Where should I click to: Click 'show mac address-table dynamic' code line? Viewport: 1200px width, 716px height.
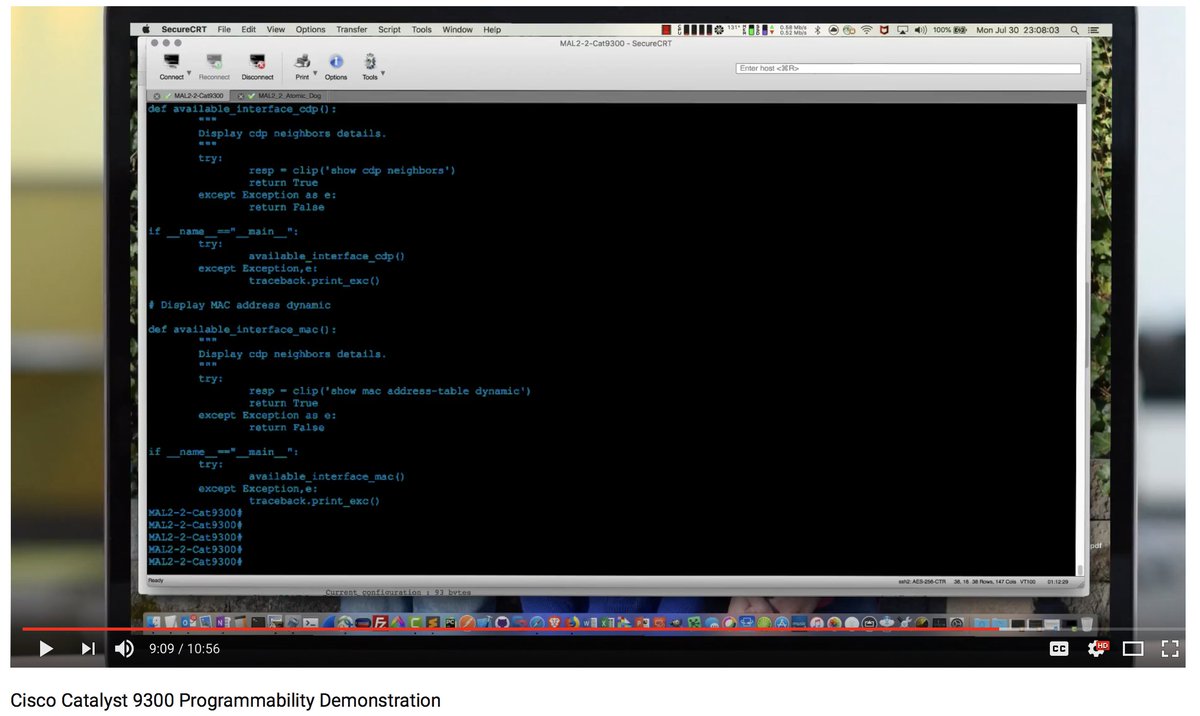(x=390, y=391)
